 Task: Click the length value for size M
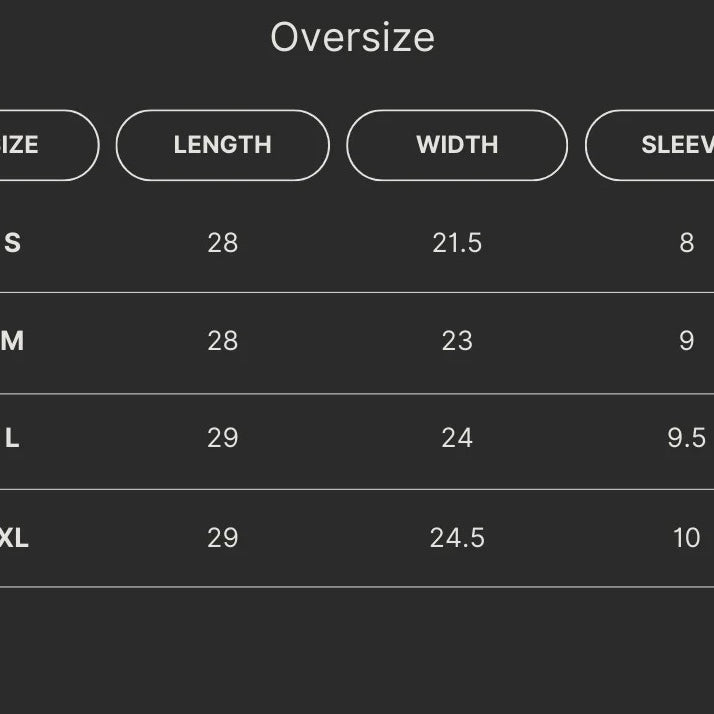click(222, 341)
